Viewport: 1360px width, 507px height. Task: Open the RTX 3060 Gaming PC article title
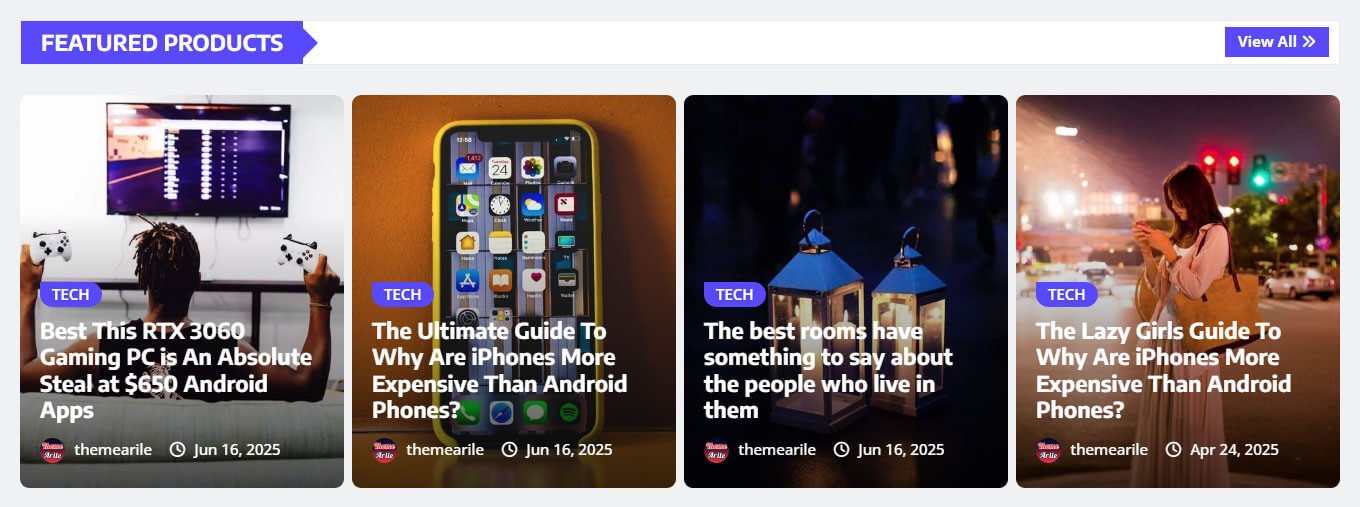click(x=176, y=370)
